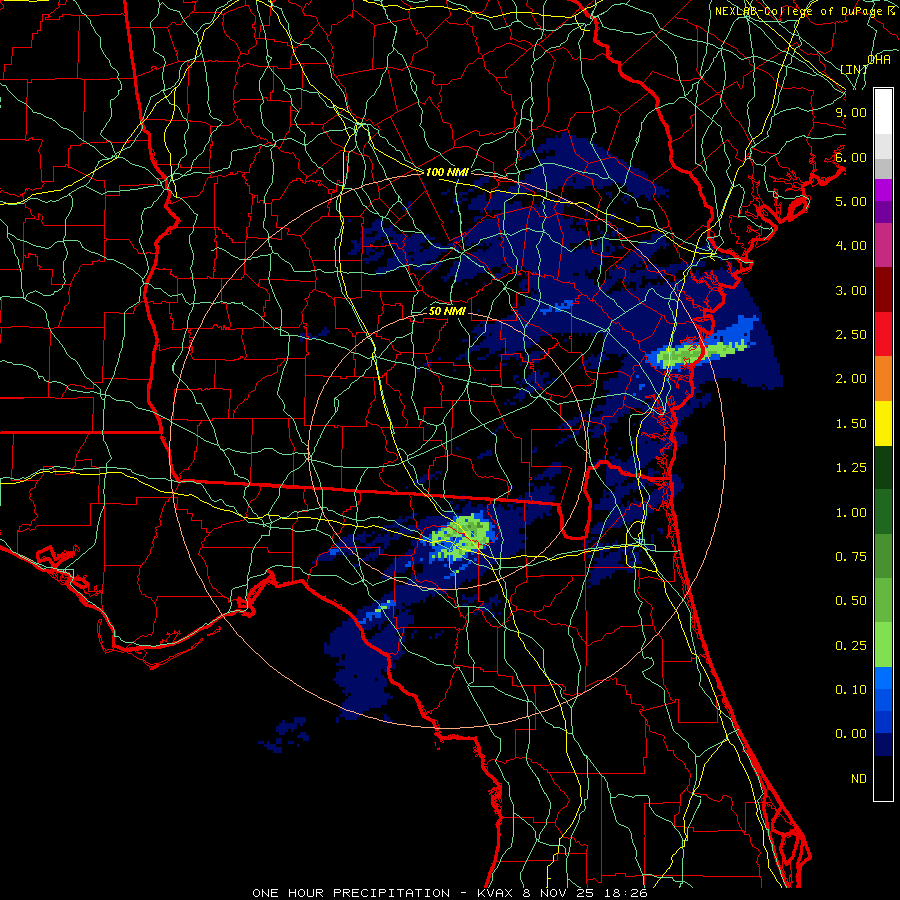Select the 0.50 legend value
900x900 pixels.
point(851,601)
